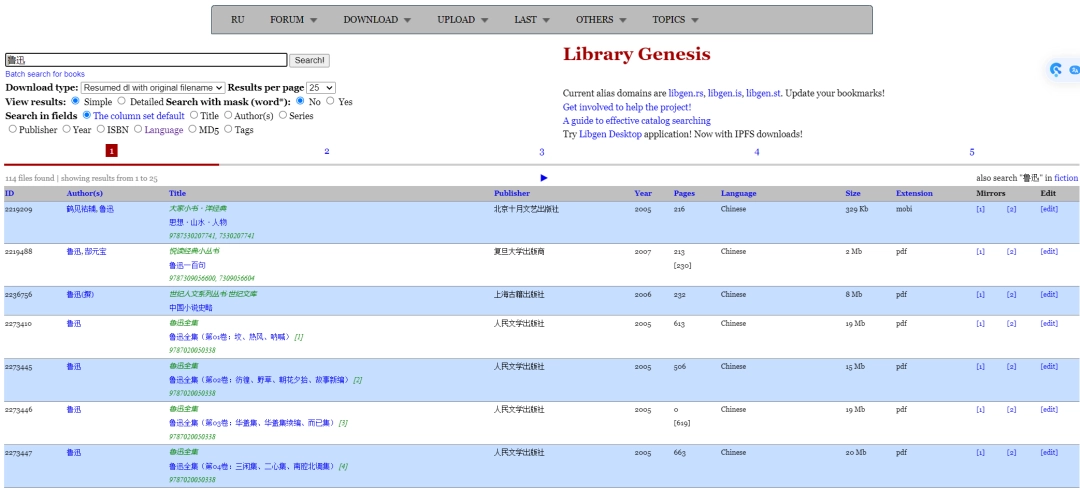Screen dimensions: 1080x490
Task: Open the floating blue assistant icon
Action: 1056,70
